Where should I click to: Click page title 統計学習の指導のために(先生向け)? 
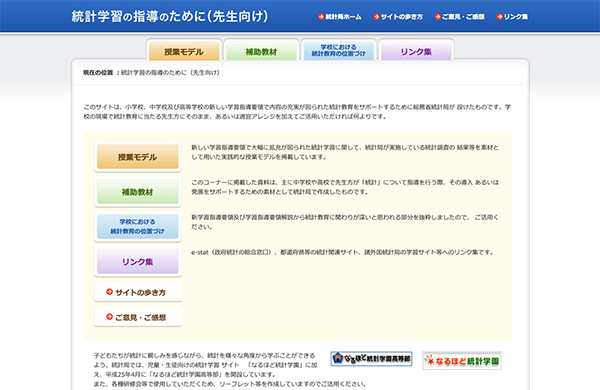click(170, 16)
